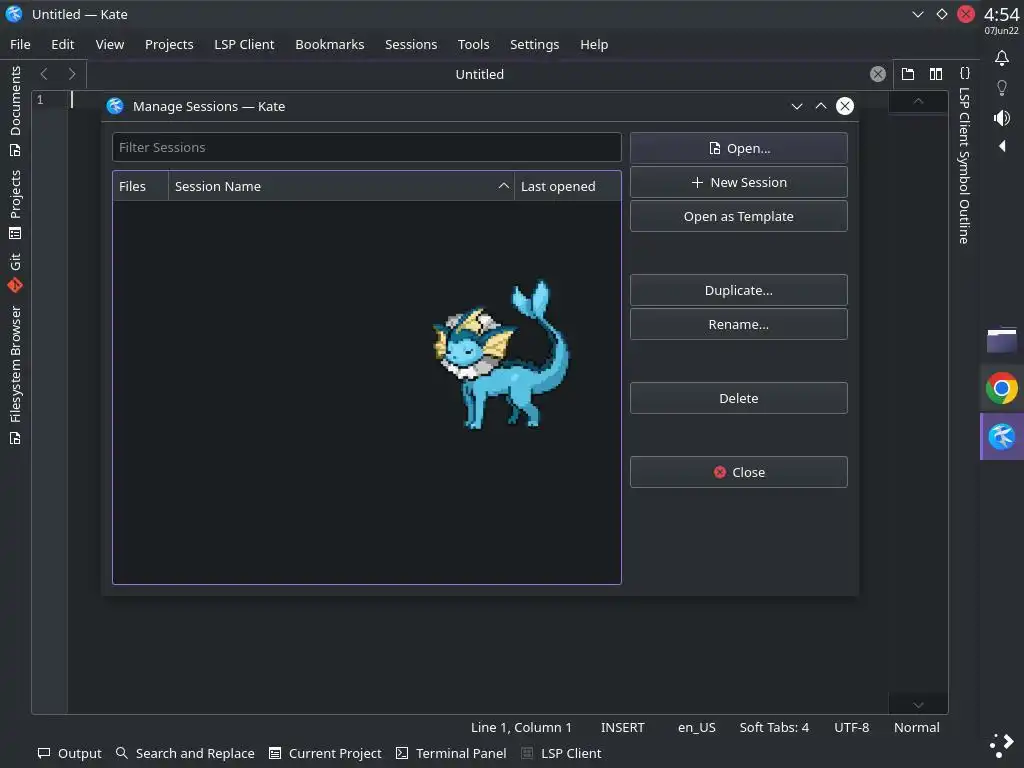The height and width of the screenshot is (768, 1024).
Task: Click the new document icon in tab bar
Action: click(x=908, y=74)
